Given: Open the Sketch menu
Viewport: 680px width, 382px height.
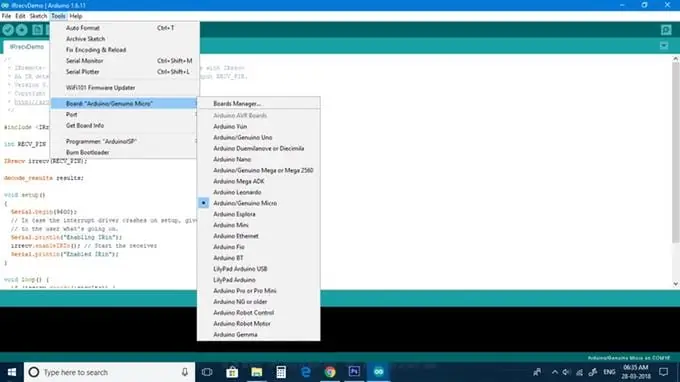Looking at the screenshot, I should pos(38,16).
